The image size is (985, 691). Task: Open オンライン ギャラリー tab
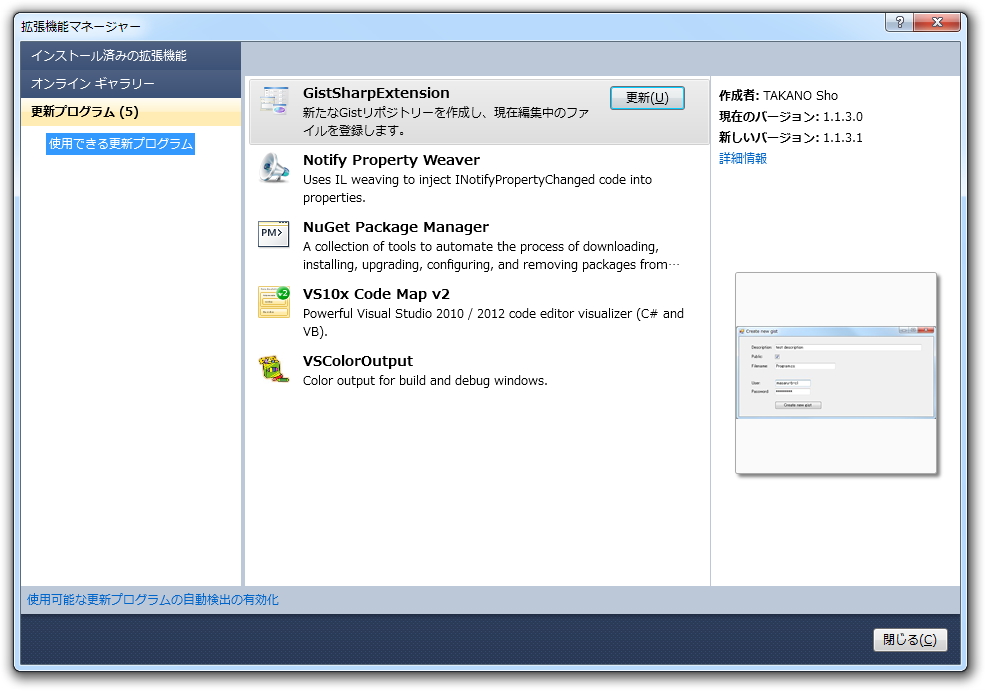131,84
